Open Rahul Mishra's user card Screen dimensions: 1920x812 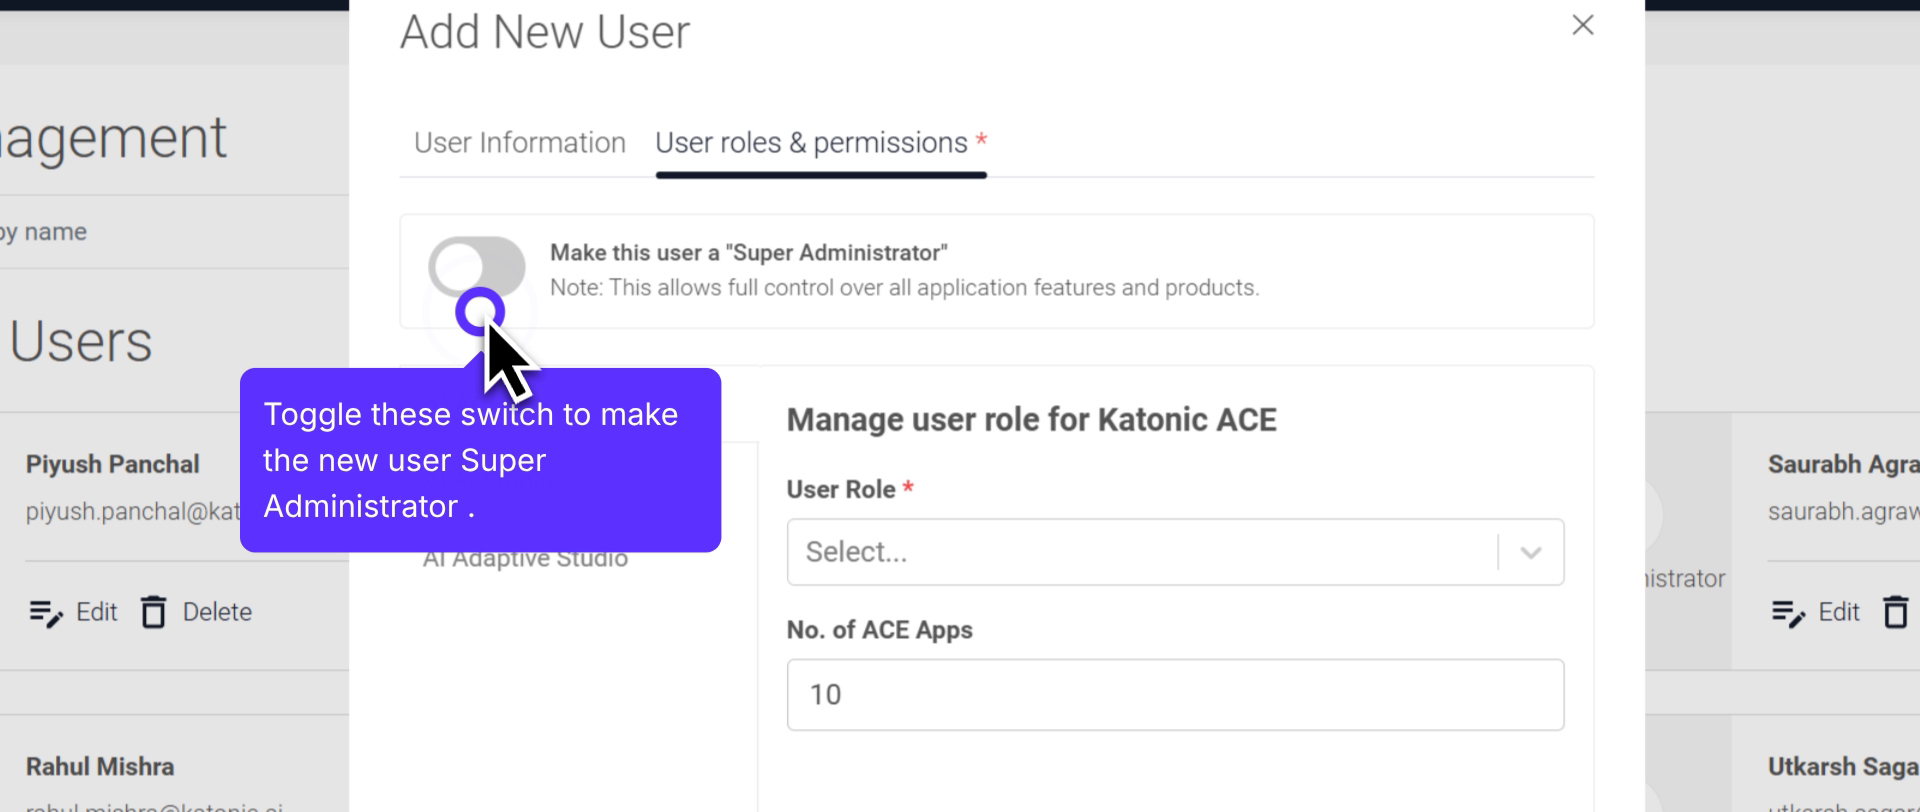pyautogui.click(x=100, y=767)
